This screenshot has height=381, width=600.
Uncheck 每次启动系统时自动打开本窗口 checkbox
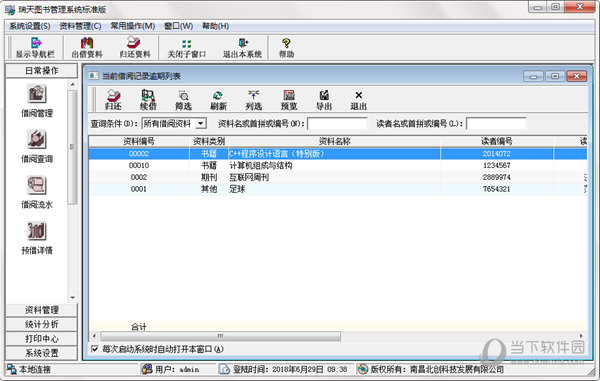pyautogui.click(x=95, y=349)
